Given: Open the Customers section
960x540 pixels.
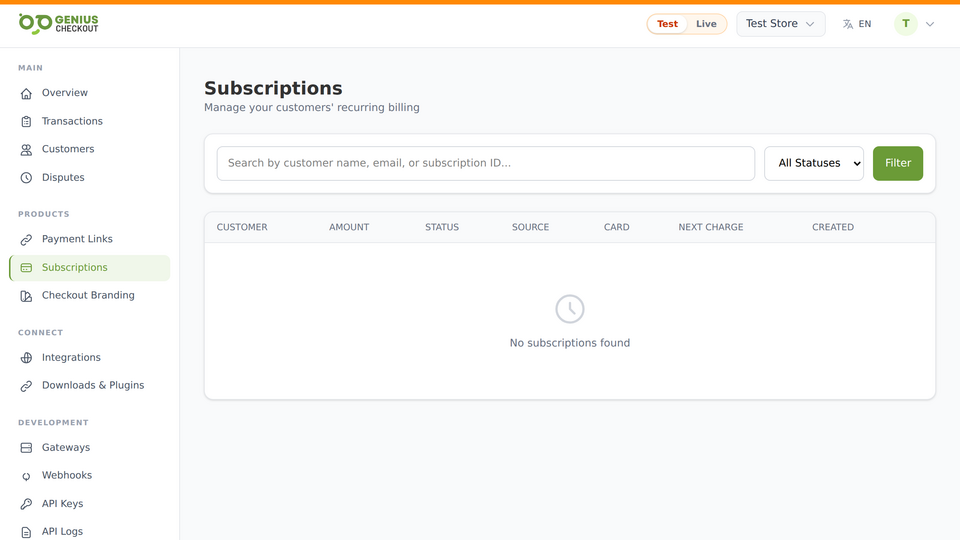Looking at the screenshot, I should (89, 149).
